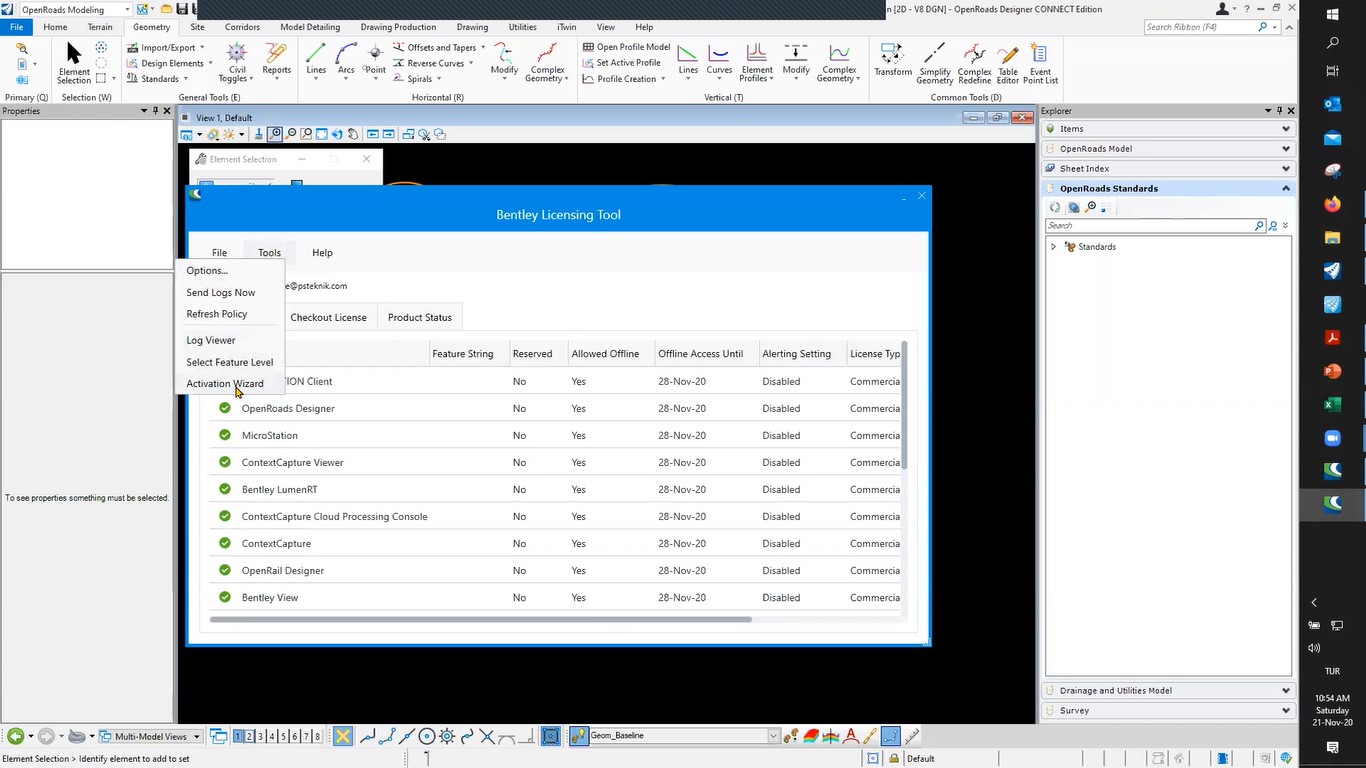Click the Simplify Geometry tool
This screenshot has height=768, width=1366.
[x=935, y=63]
